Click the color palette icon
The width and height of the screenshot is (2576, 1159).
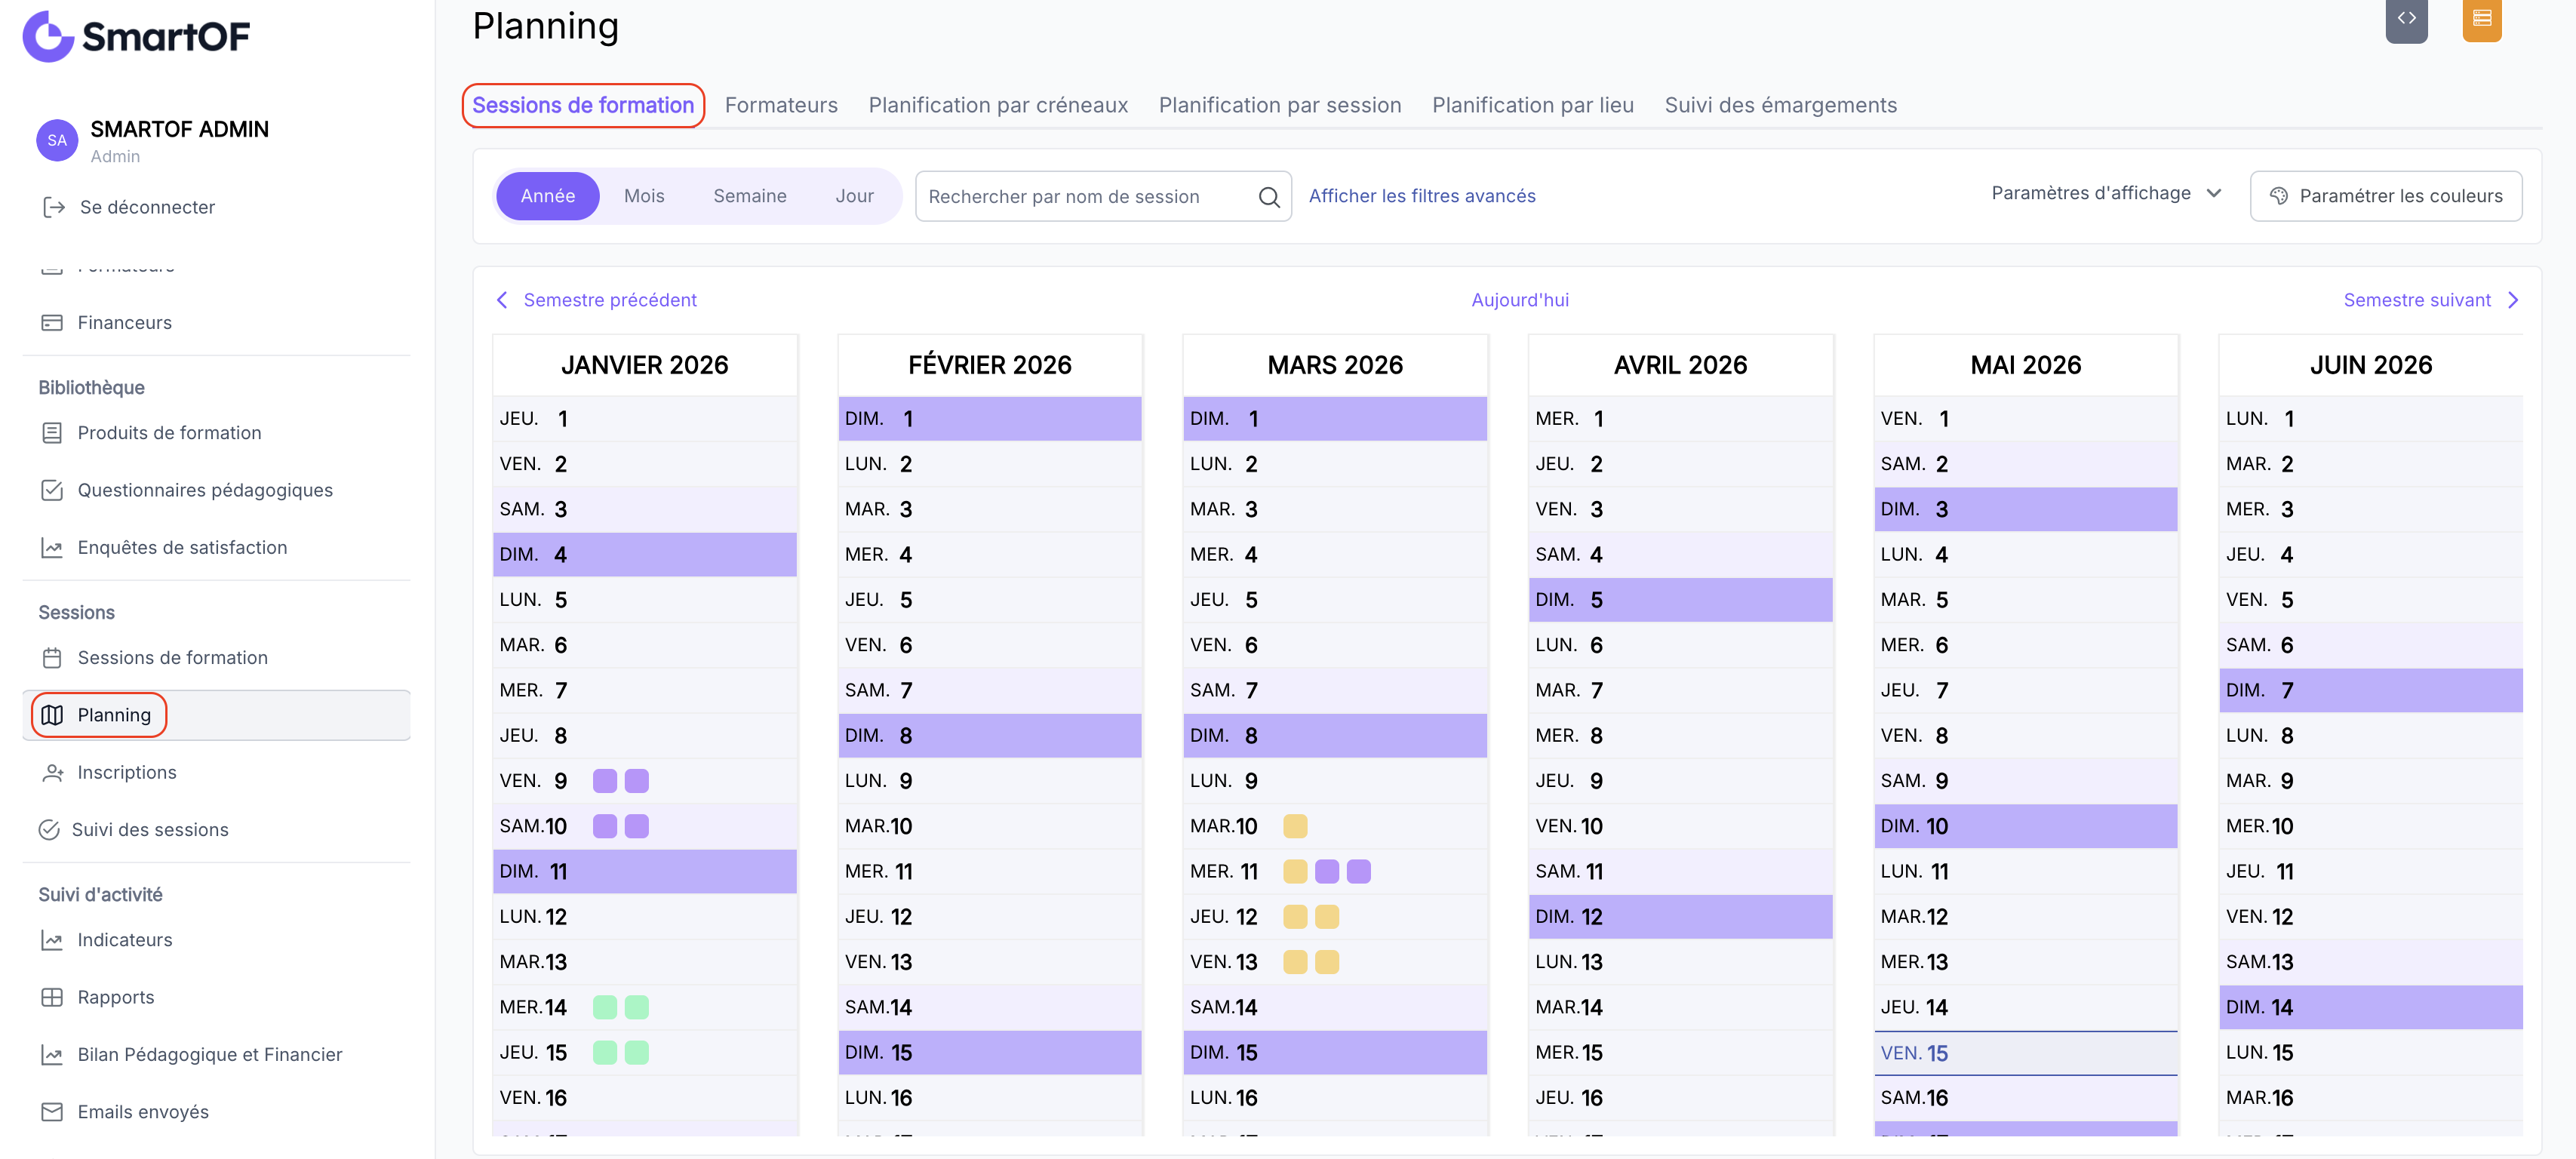tap(2279, 196)
